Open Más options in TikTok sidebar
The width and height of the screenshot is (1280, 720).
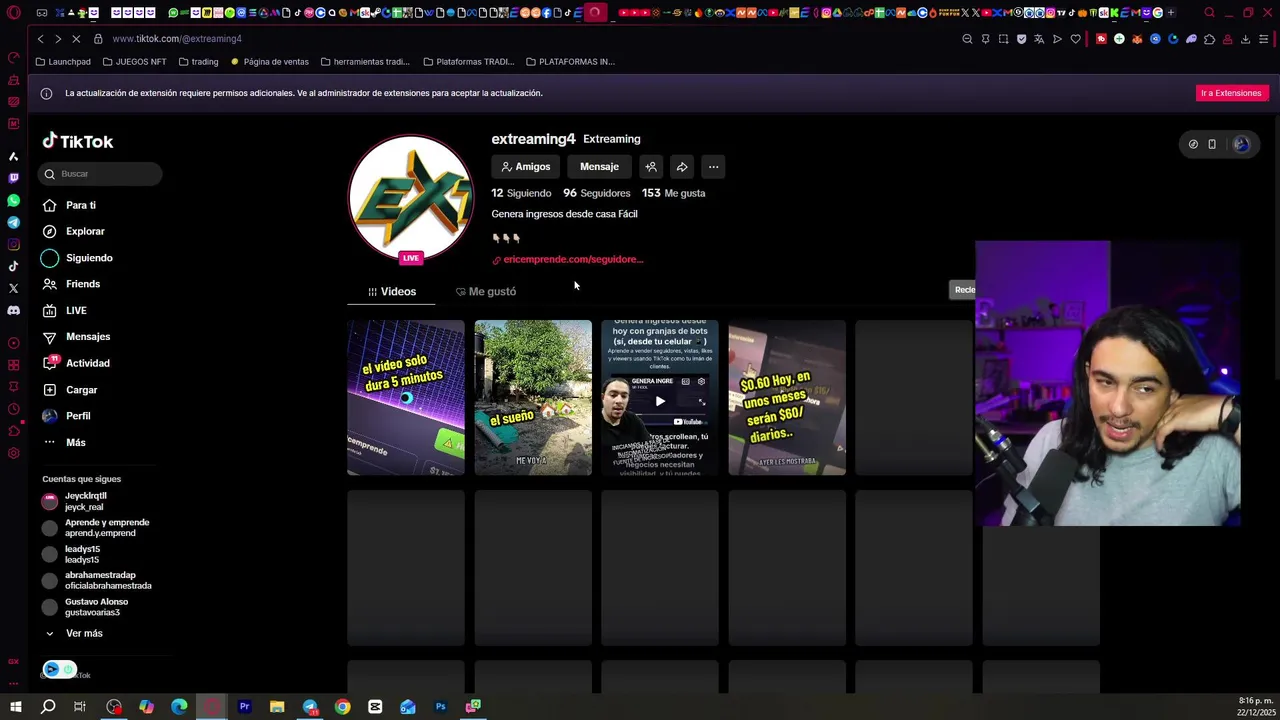pos(65,442)
